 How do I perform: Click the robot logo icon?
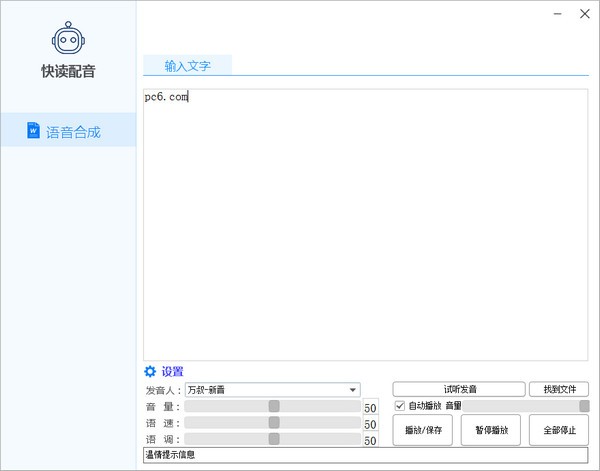click(x=68, y=39)
